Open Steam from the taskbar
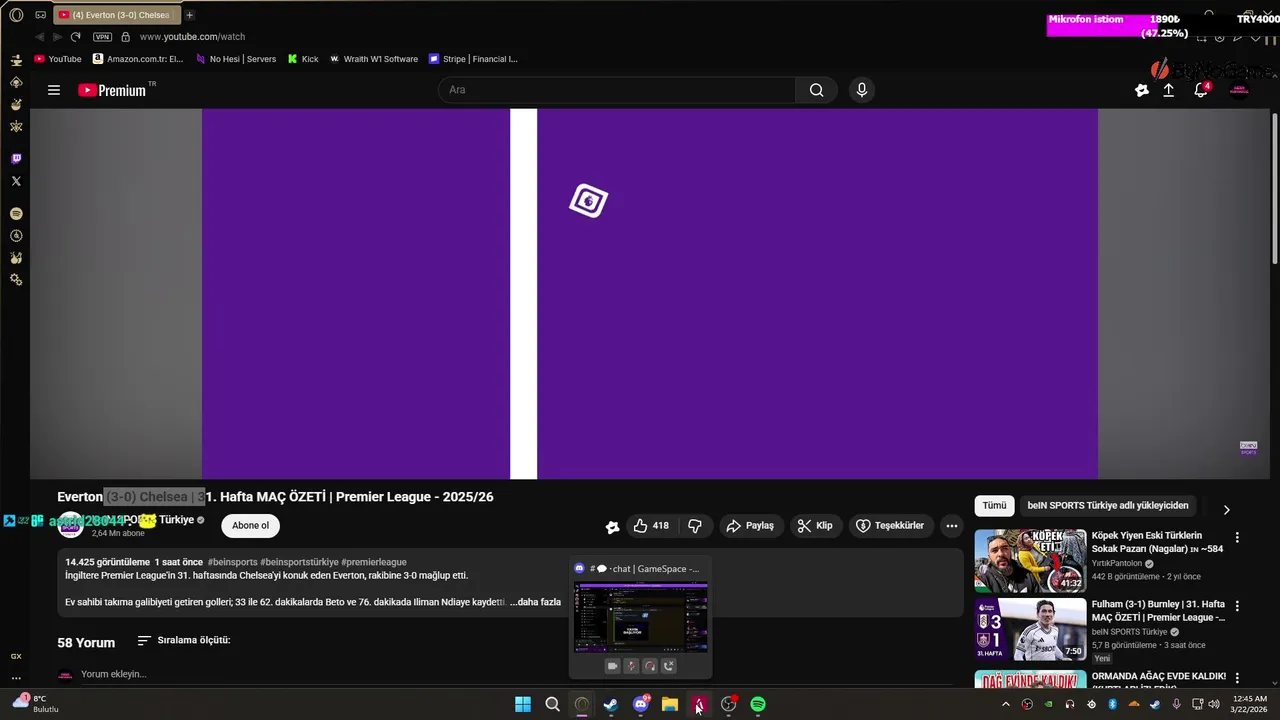Viewport: 1280px width, 720px height. (x=611, y=705)
